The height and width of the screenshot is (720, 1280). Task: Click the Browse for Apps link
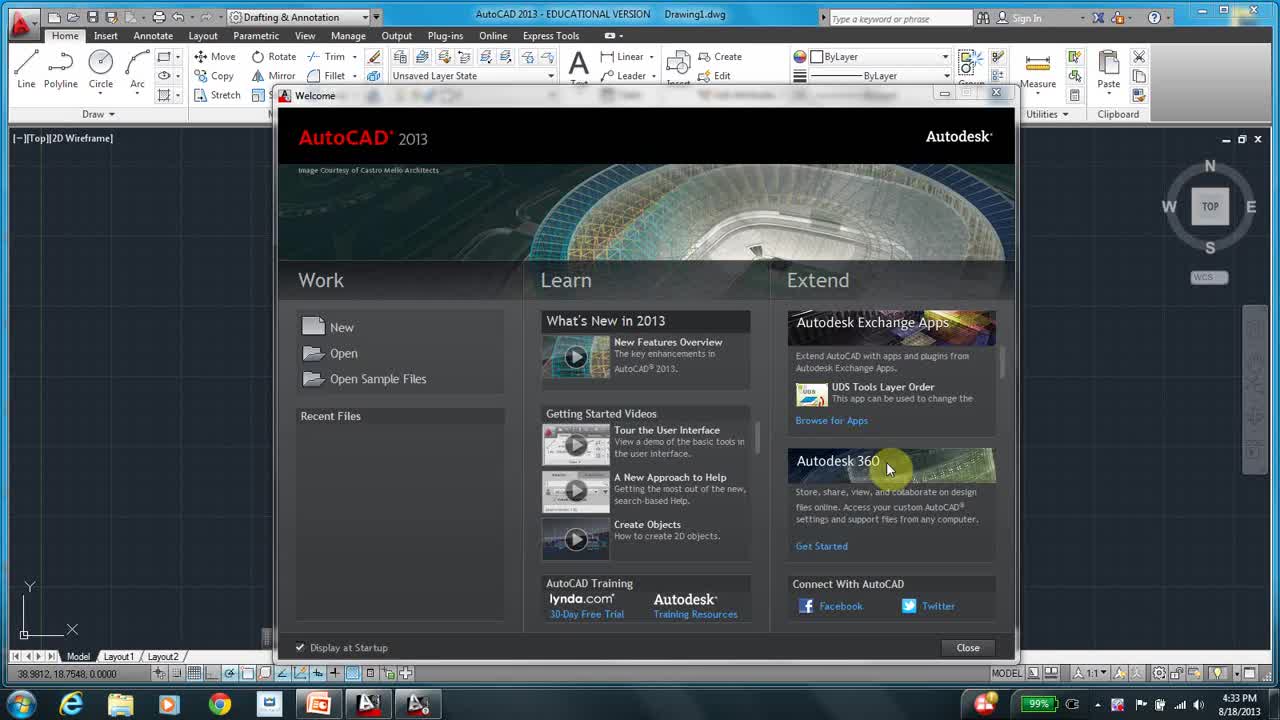coord(831,421)
